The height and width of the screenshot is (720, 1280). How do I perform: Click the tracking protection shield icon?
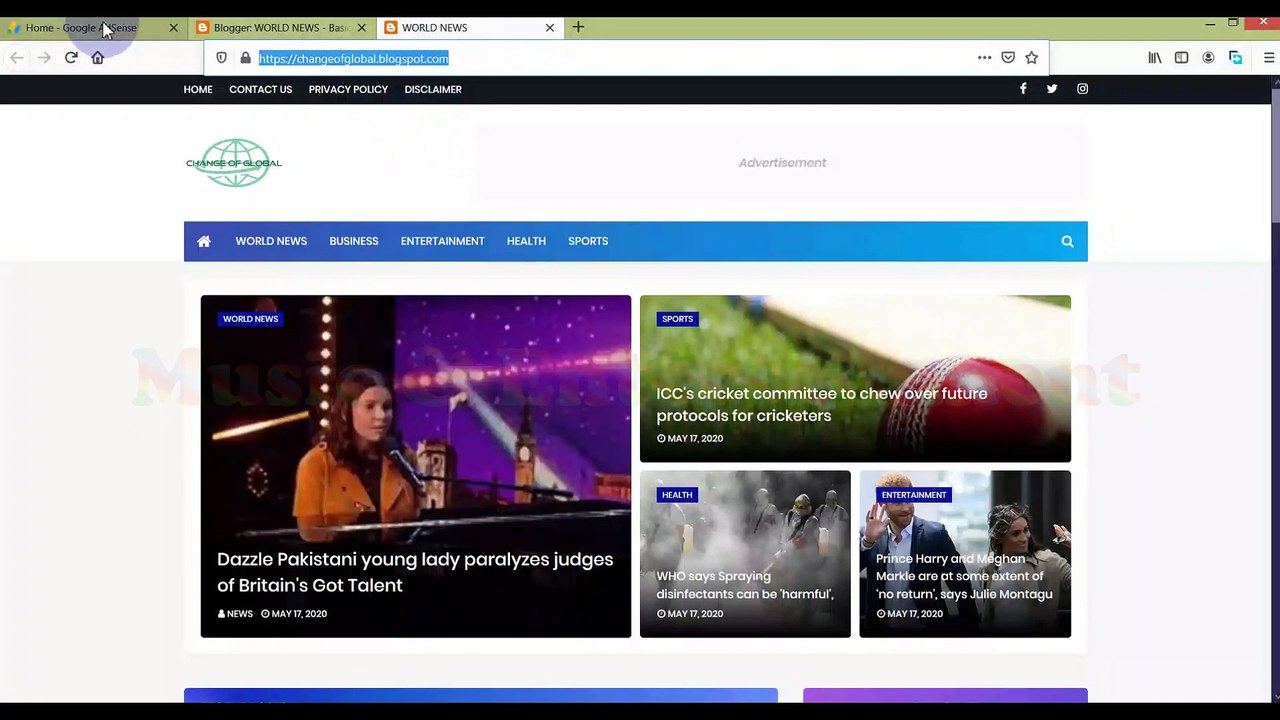pyautogui.click(x=221, y=58)
